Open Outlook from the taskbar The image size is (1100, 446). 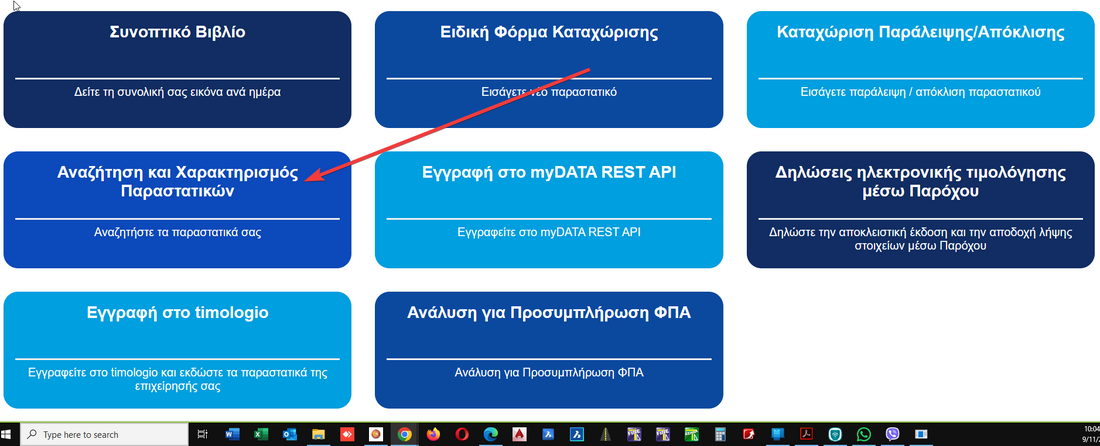(290, 435)
